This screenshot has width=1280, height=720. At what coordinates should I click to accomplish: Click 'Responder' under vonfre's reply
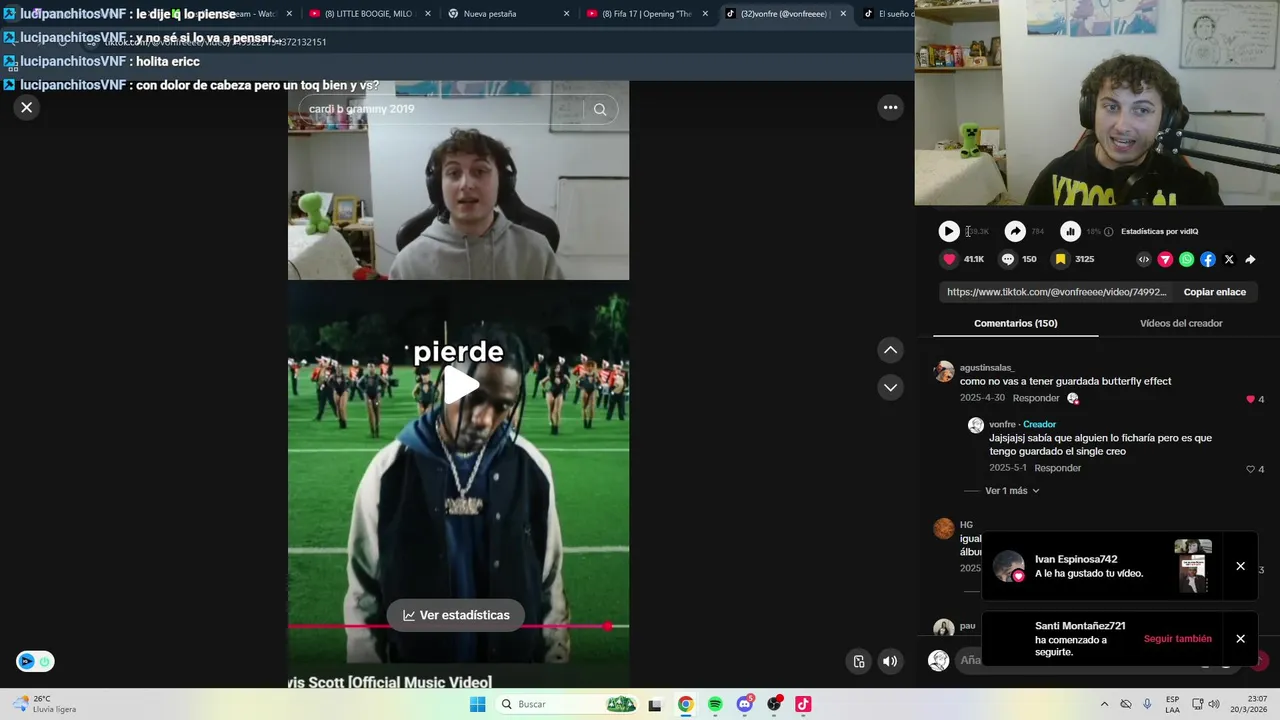click(1058, 468)
